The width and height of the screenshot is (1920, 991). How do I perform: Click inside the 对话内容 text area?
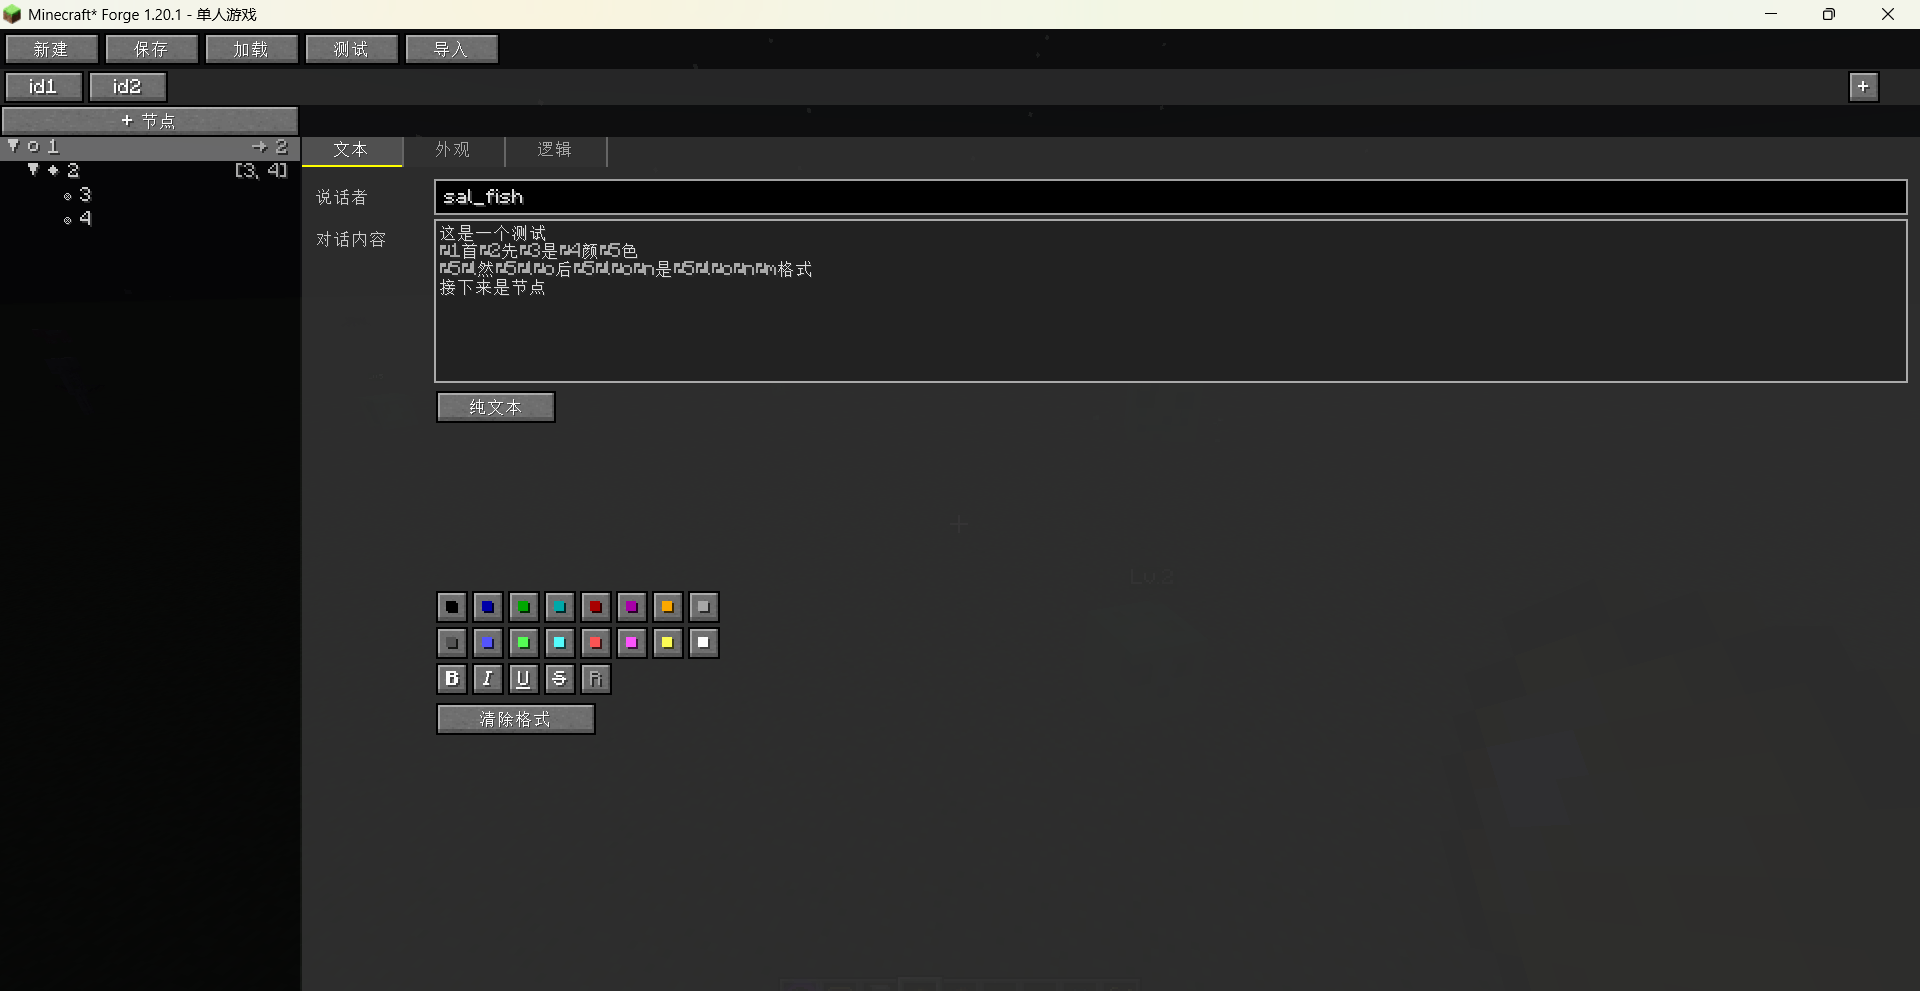(1171, 301)
